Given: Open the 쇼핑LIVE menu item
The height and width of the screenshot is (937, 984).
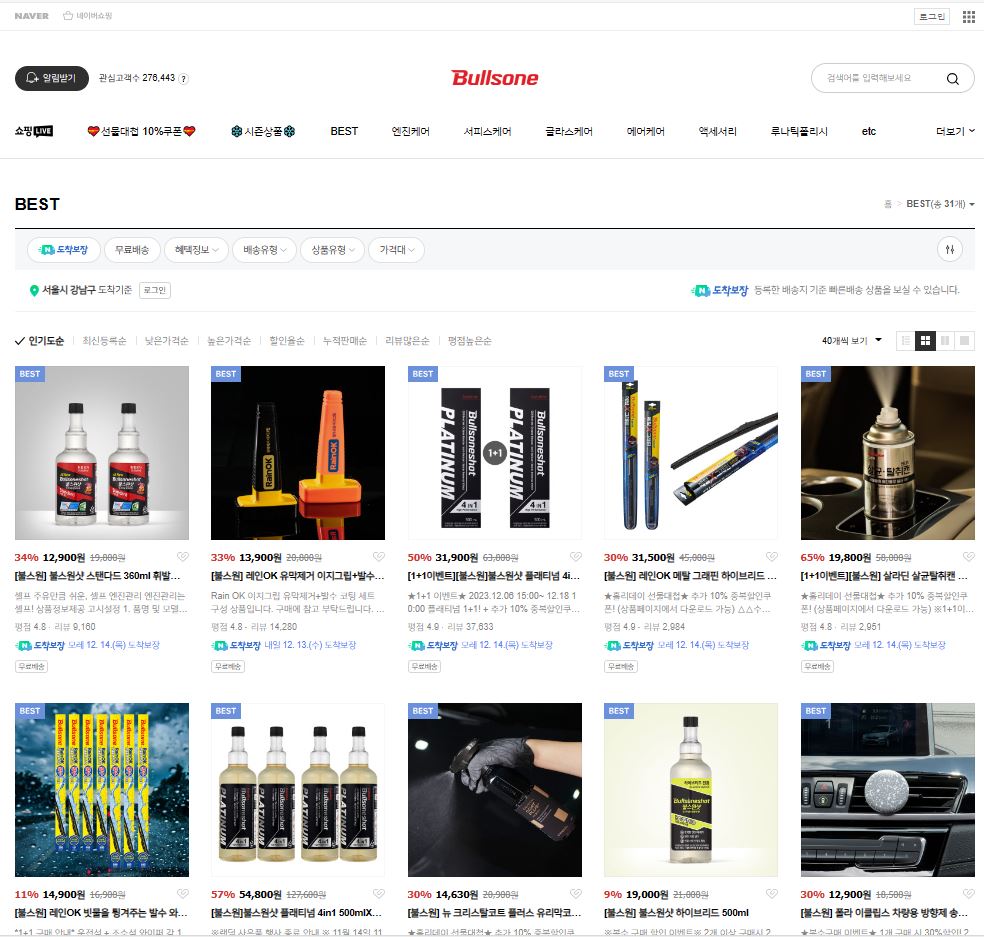Looking at the screenshot, I should [34, 131].
